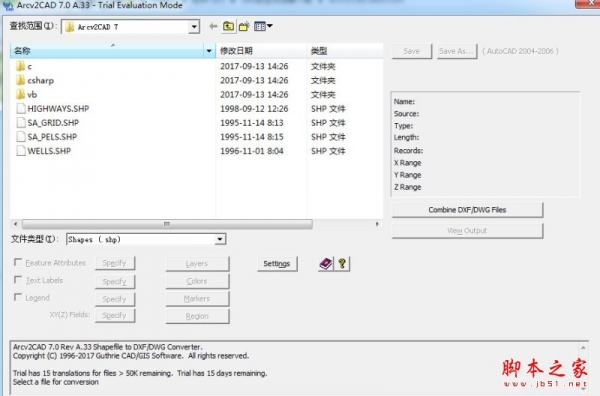Click the Colors button
The image size is (600, 396).
[x=197, y=281]
